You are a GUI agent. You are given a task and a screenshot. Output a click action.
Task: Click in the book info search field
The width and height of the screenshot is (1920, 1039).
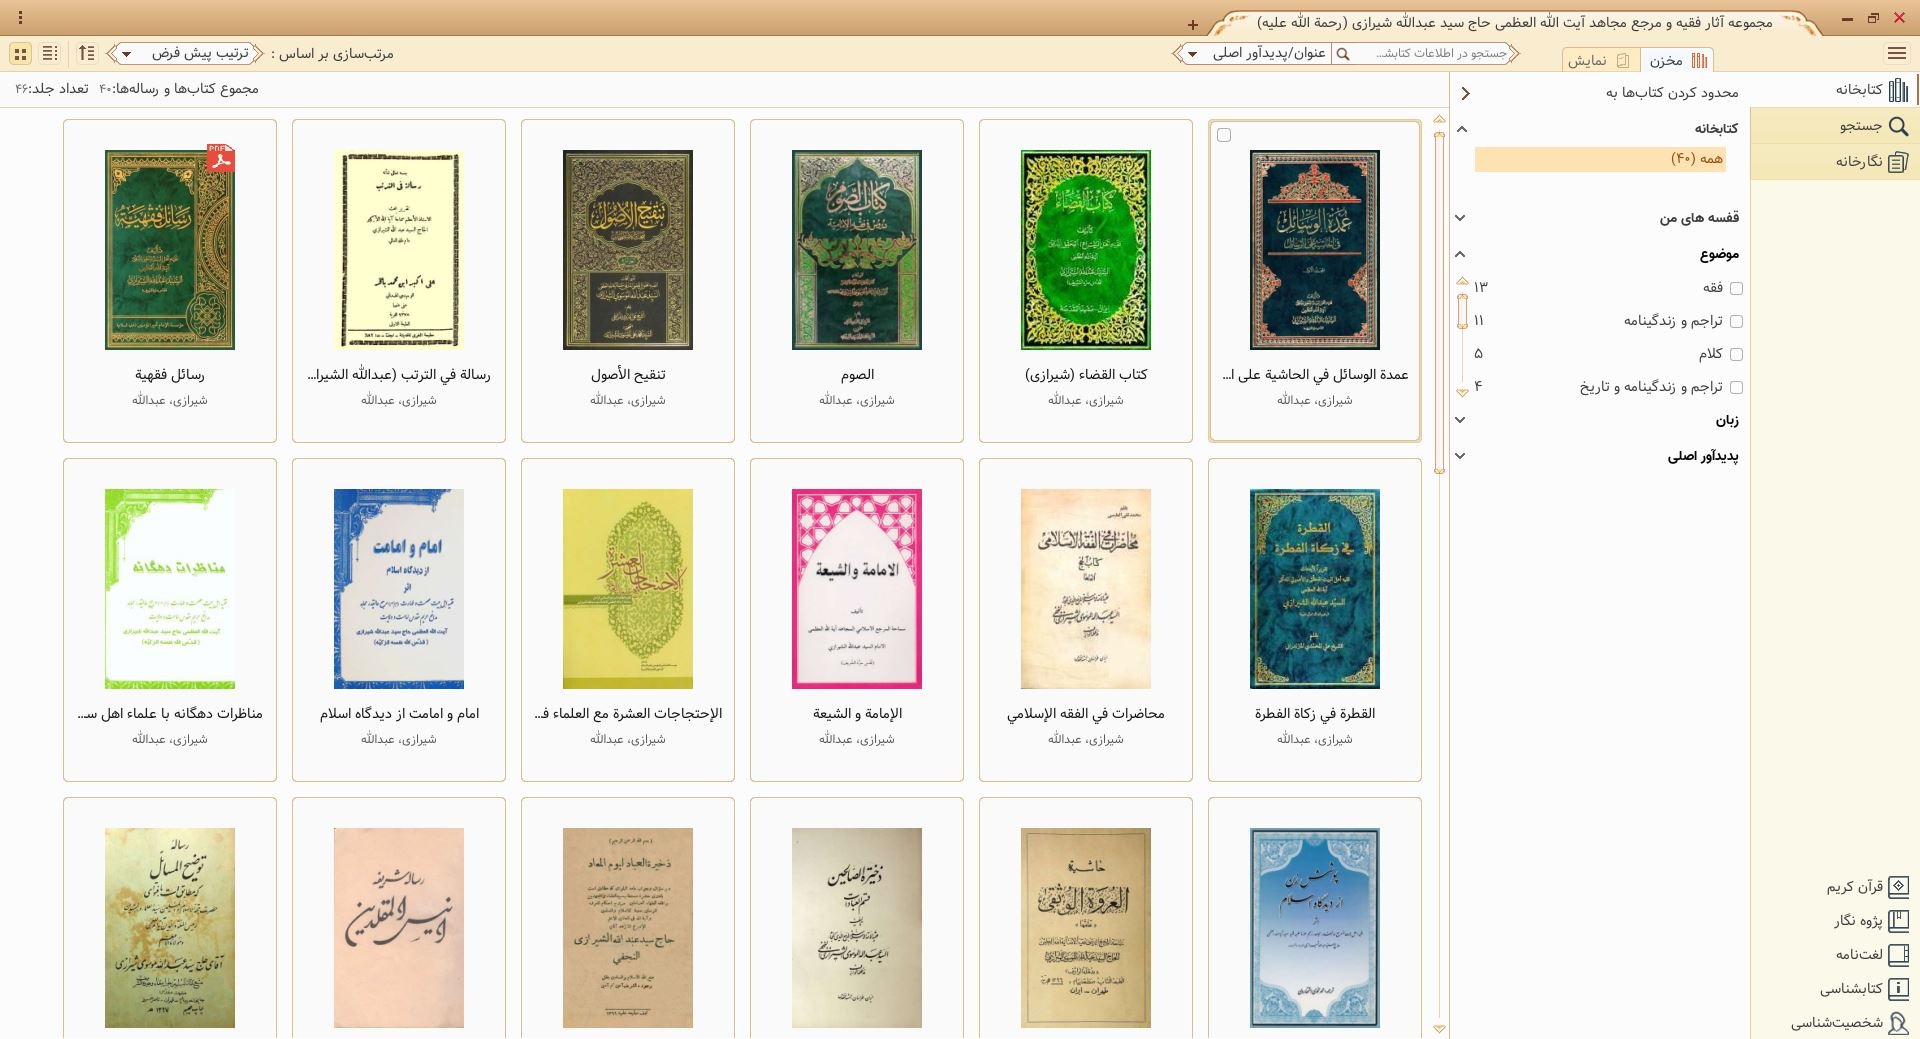(1432, 54)
